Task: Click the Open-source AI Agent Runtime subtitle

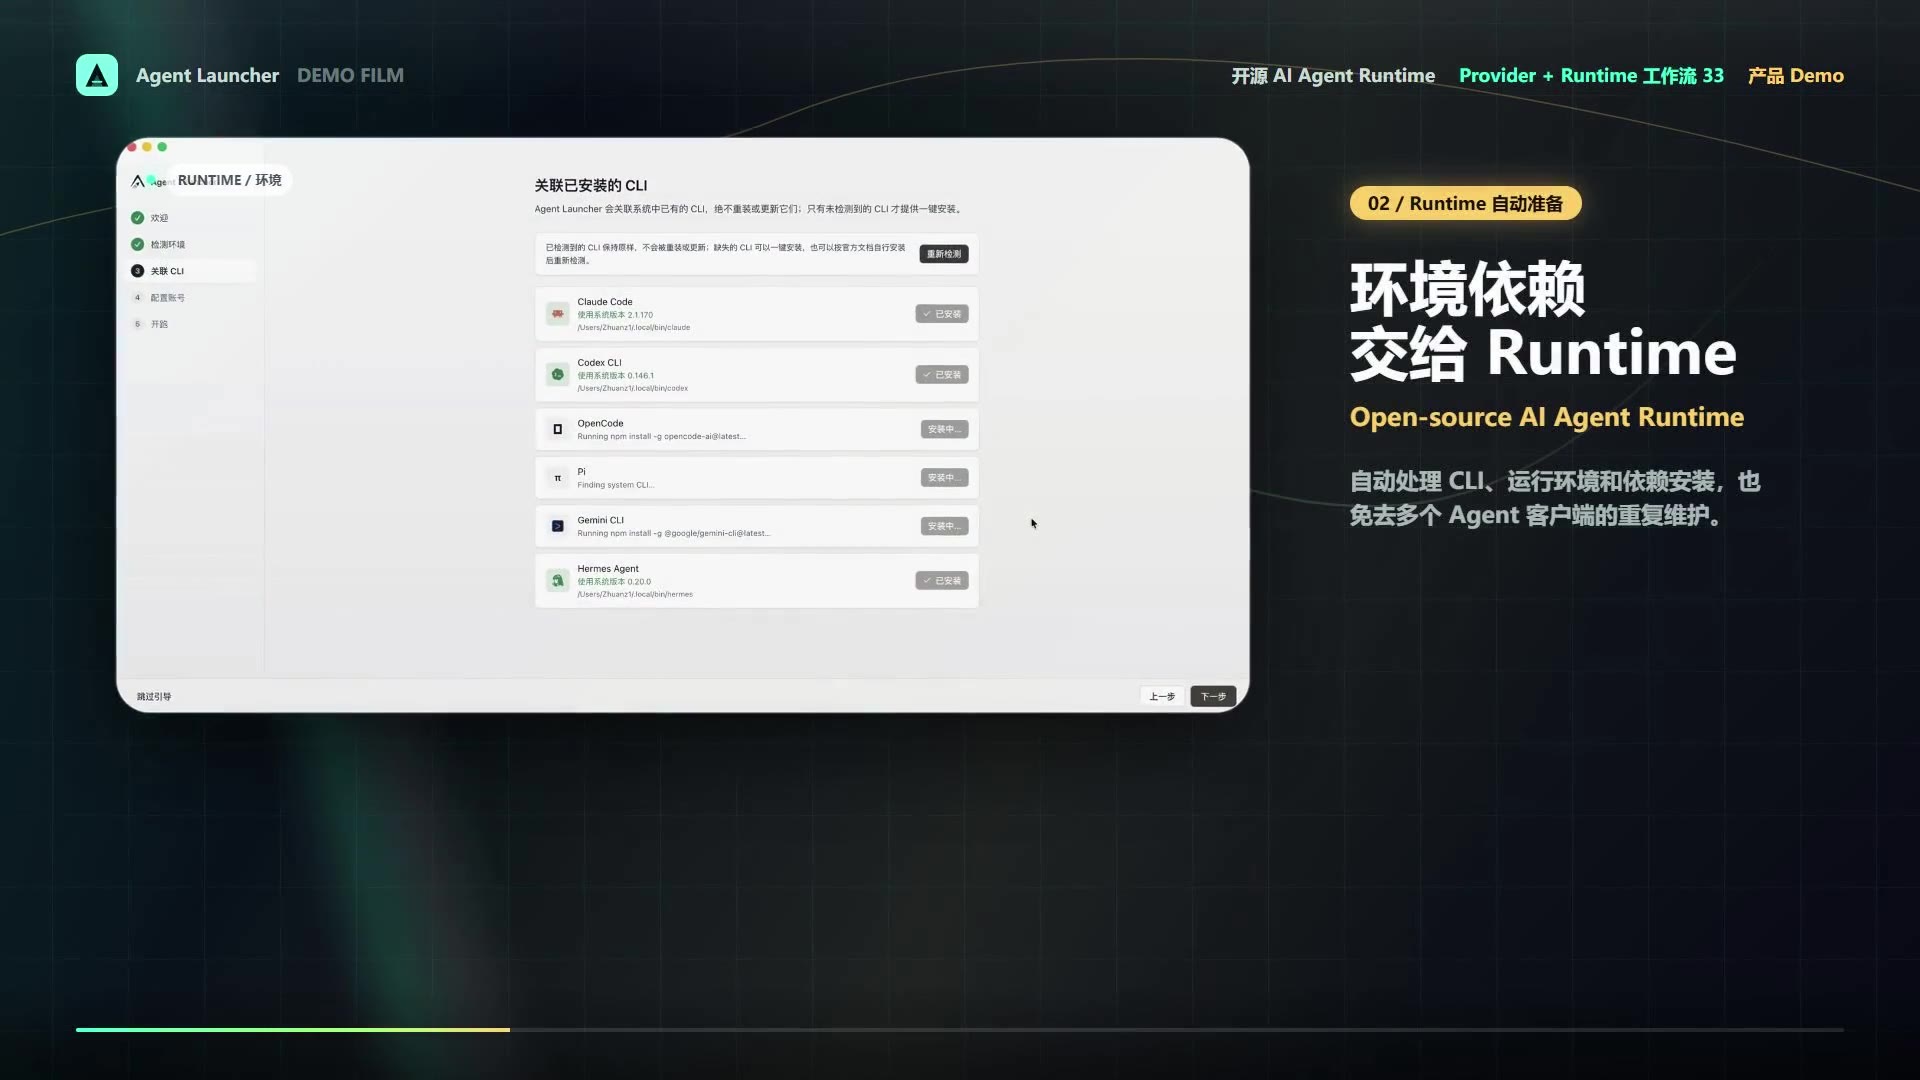Action: point(1547,417)
